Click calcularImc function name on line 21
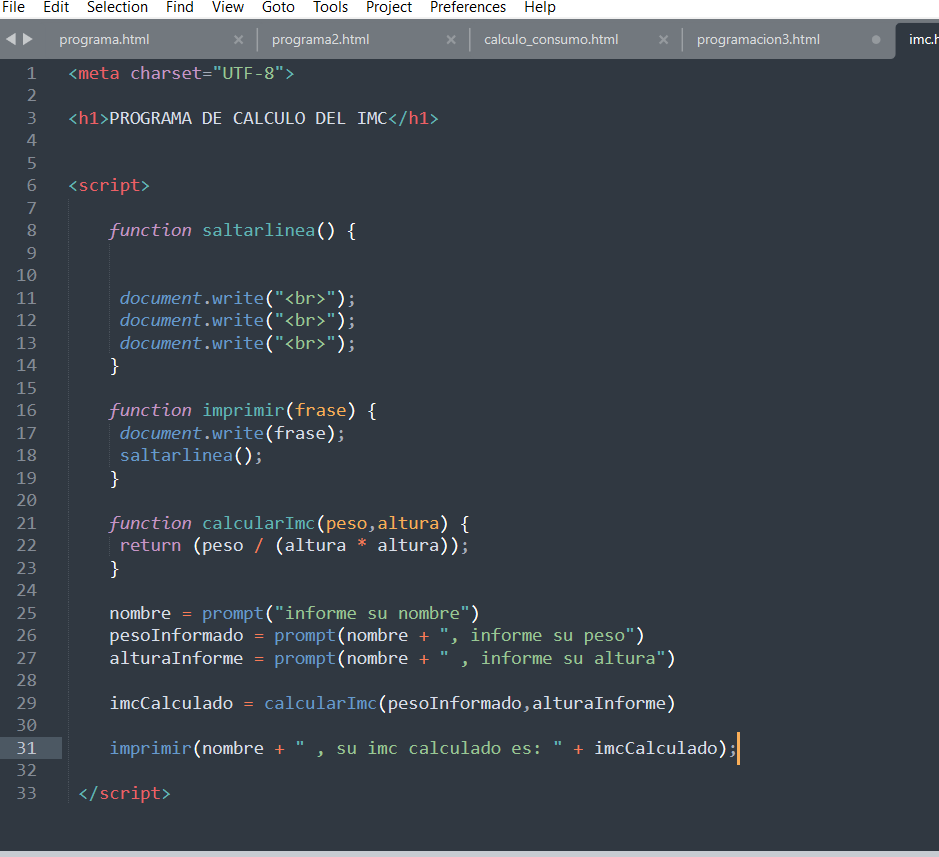This screenshot has width=939, height=857. 259,523
